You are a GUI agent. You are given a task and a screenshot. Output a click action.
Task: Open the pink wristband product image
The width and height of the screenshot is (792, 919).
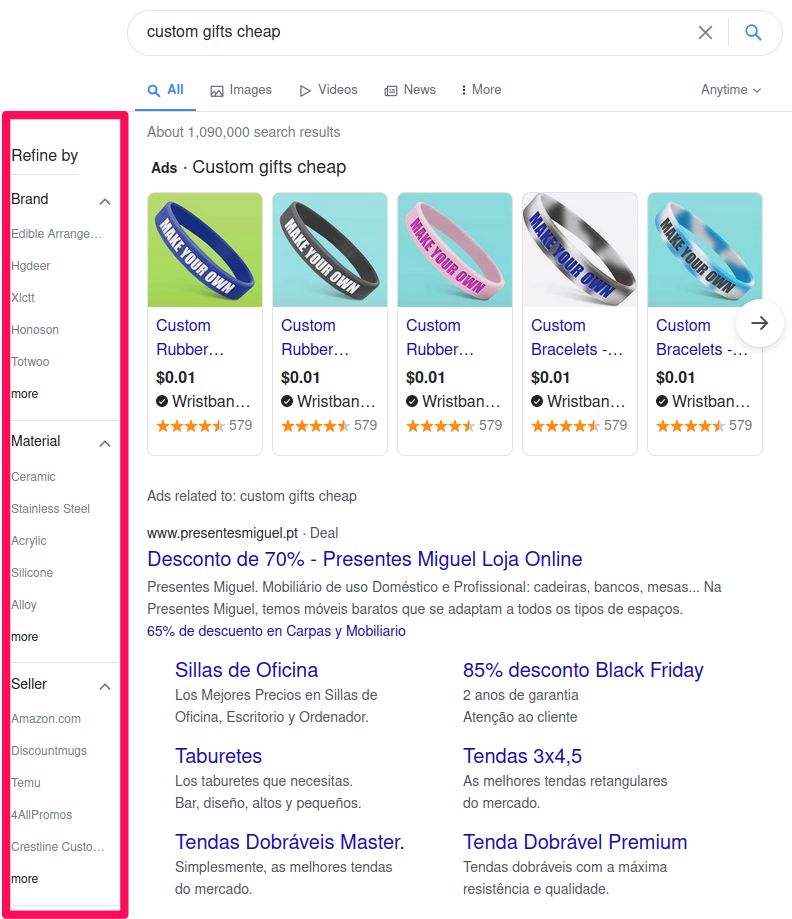point(455,250)
